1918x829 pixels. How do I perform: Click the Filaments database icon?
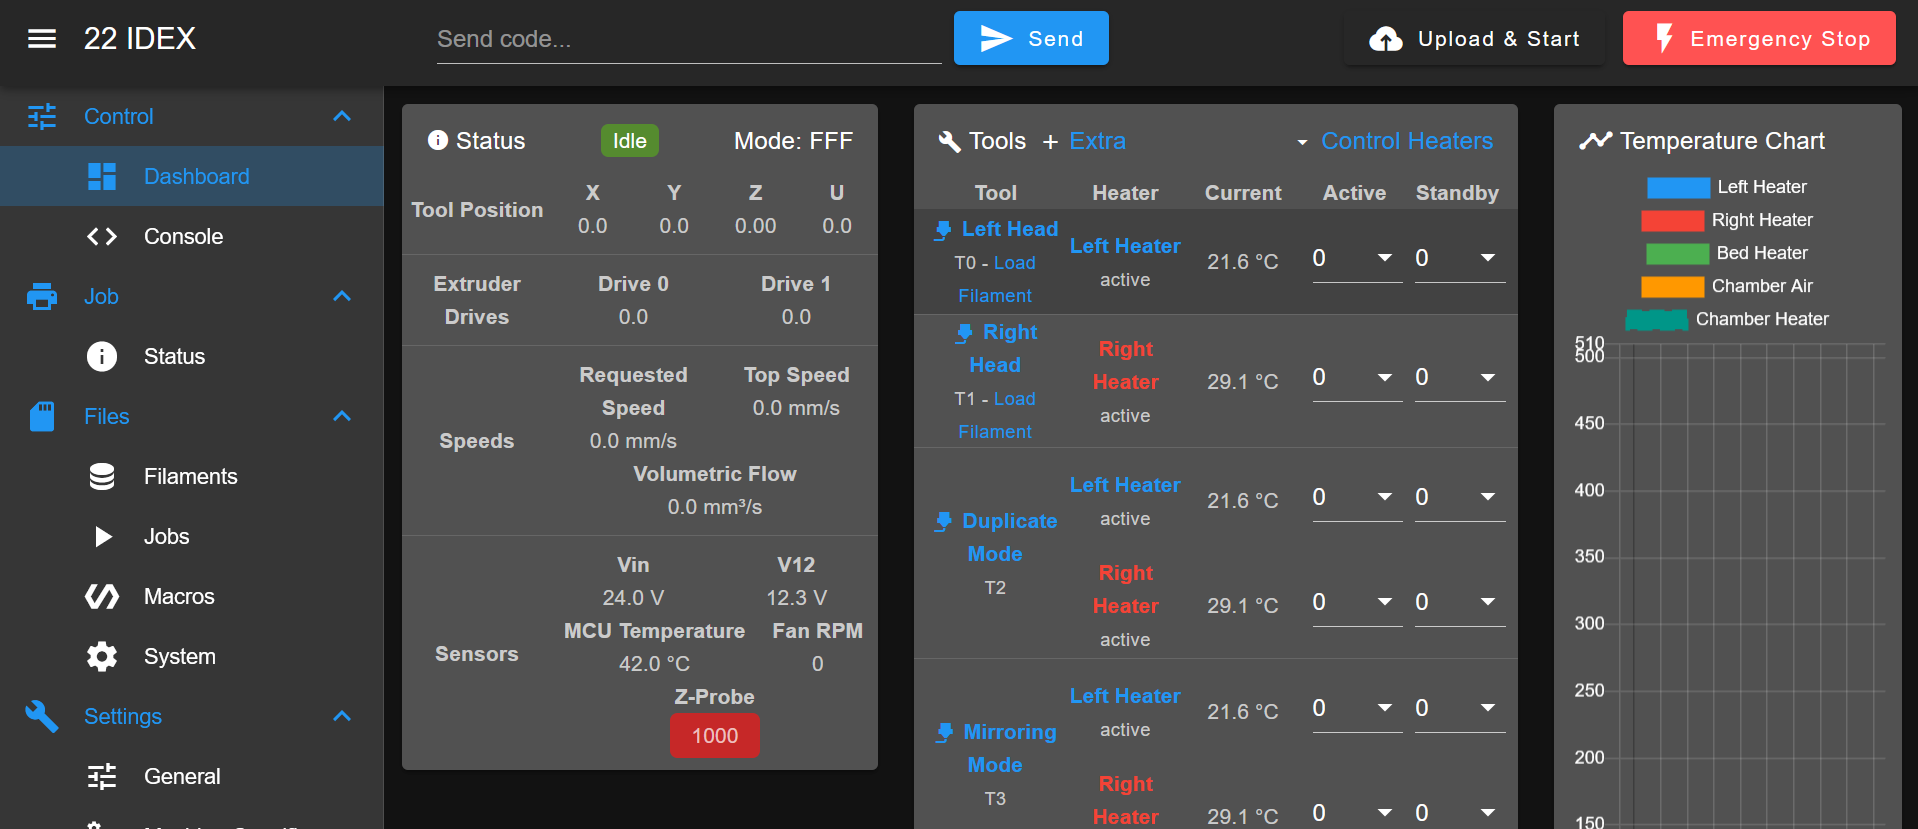pos(102,477)
